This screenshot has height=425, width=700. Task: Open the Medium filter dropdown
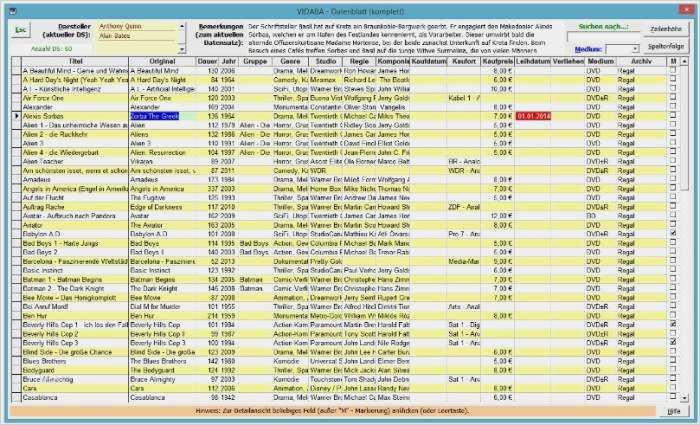click(x=635, y=49)
